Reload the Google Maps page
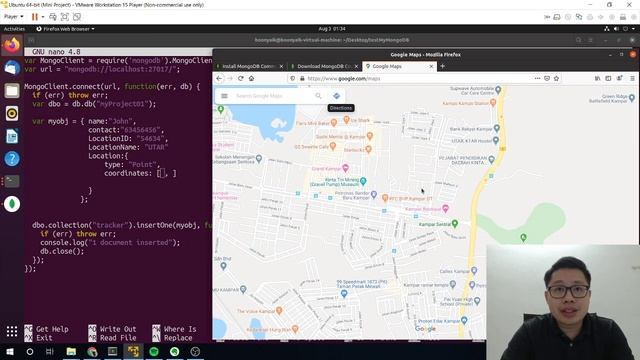Viewport: 640px width, 360px height. 240,78
